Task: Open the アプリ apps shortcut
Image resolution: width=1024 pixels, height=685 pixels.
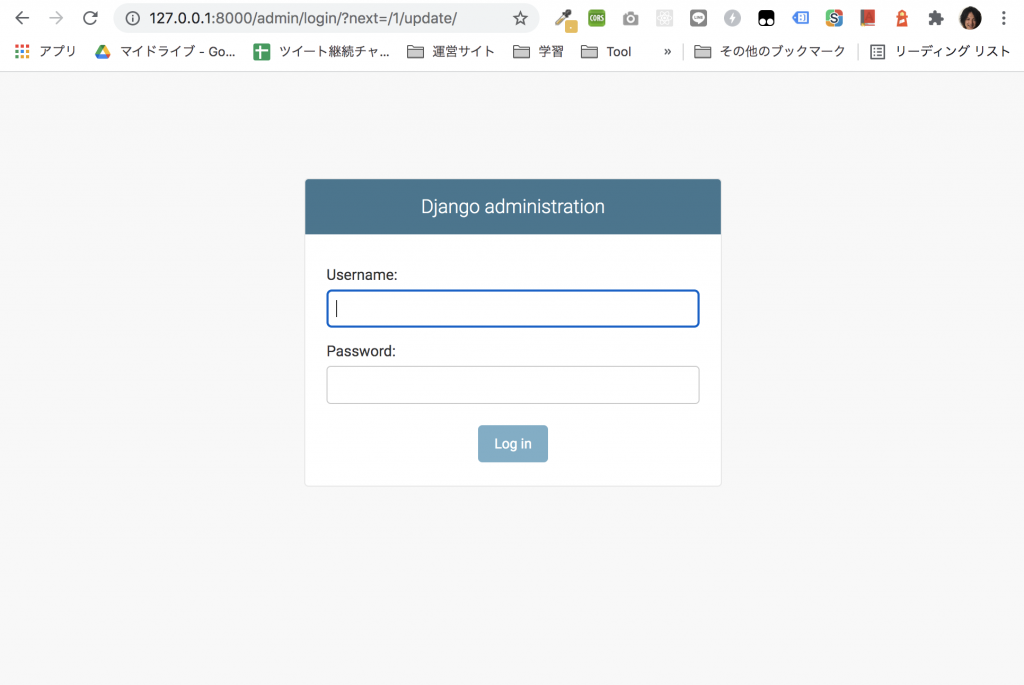Action: [46, 52]
